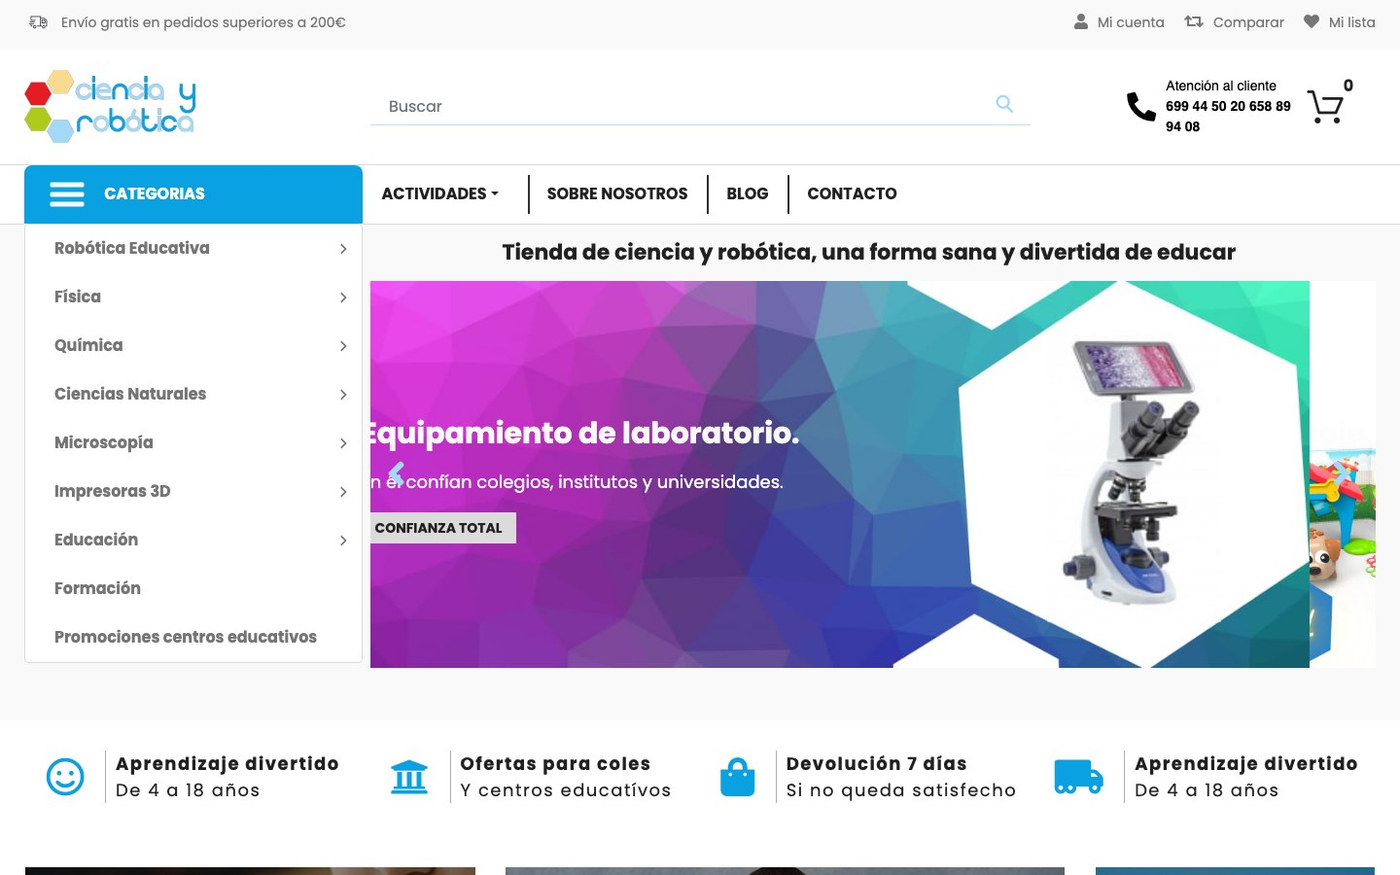This screenshot has width=1400, height=875.
Task: Click the Ciencia y Robótica logo
Action: point(110,106)
